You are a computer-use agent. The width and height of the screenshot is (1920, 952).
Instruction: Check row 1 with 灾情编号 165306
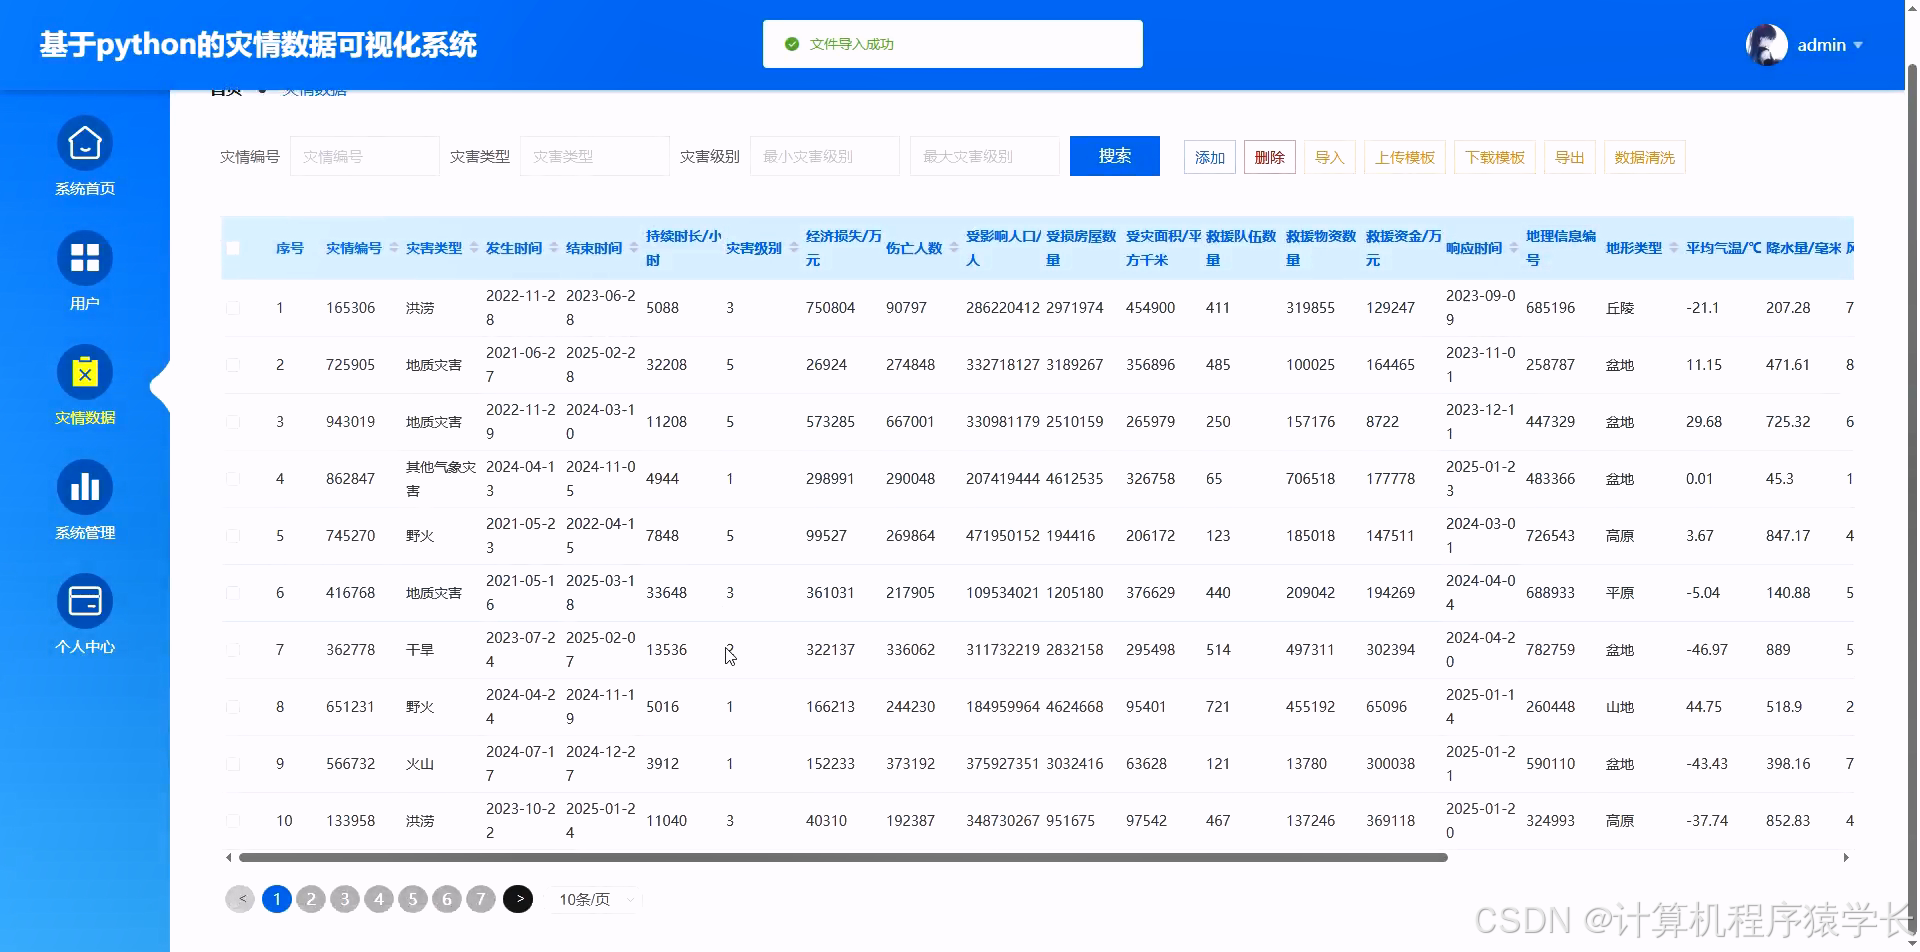point(233,308)
